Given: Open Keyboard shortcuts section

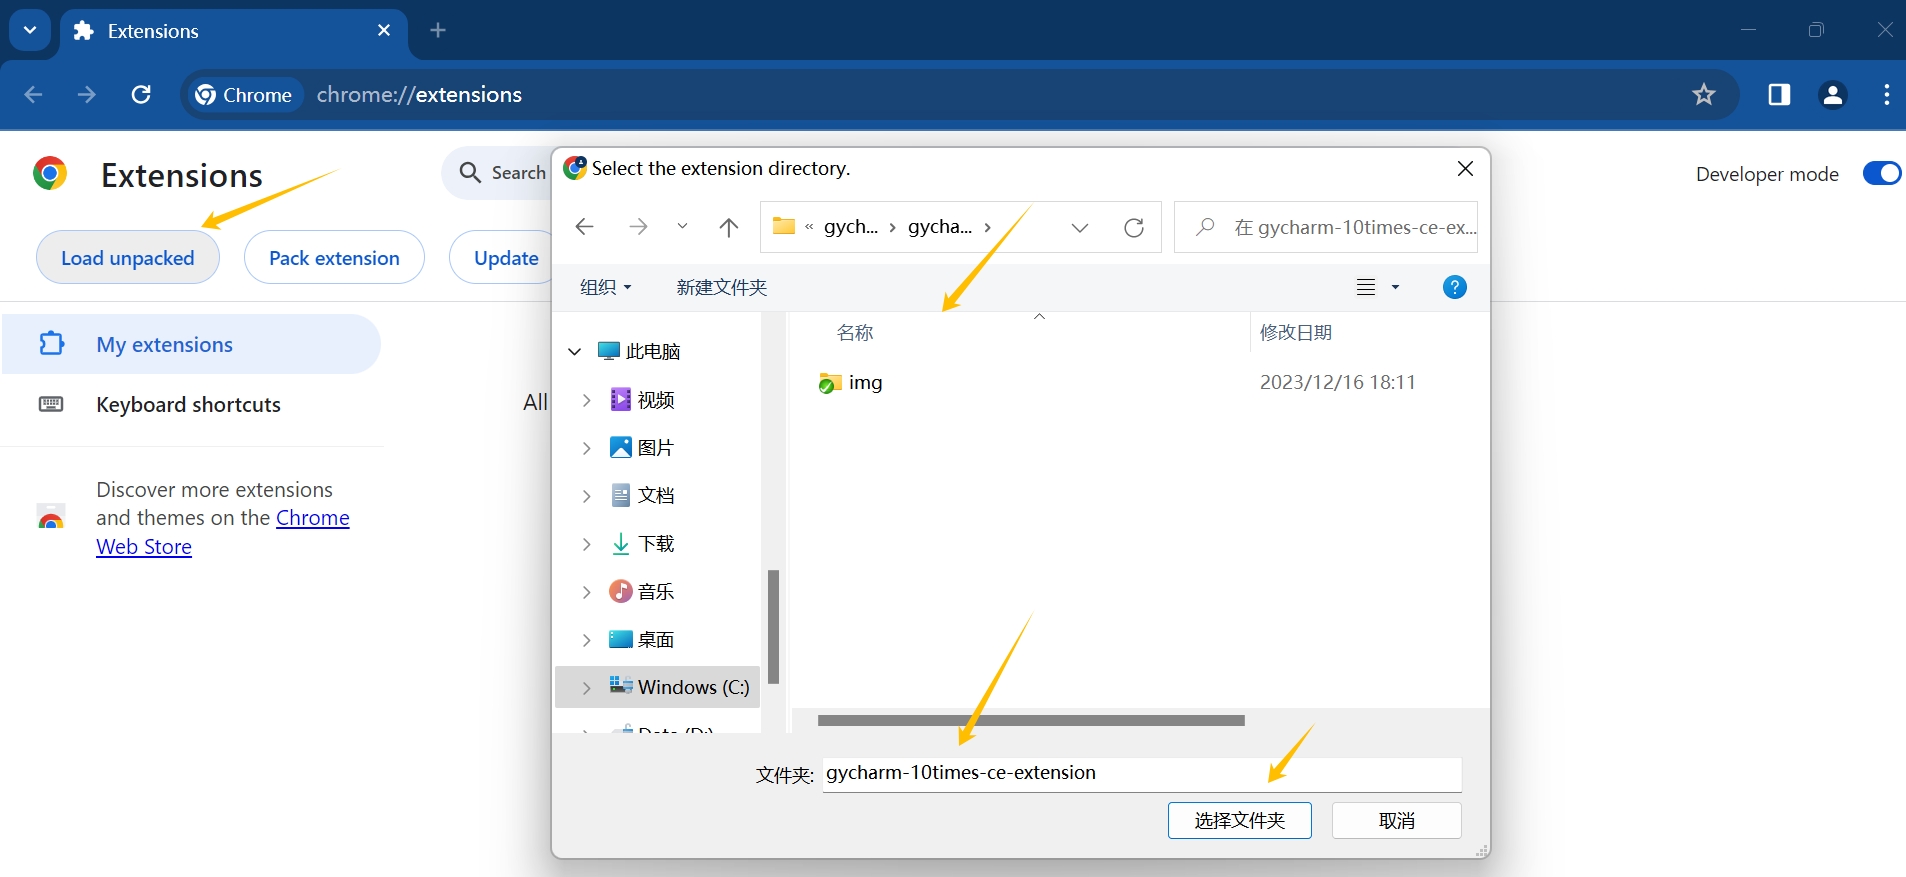Looking at the screenshot, I should click(191, 404).
